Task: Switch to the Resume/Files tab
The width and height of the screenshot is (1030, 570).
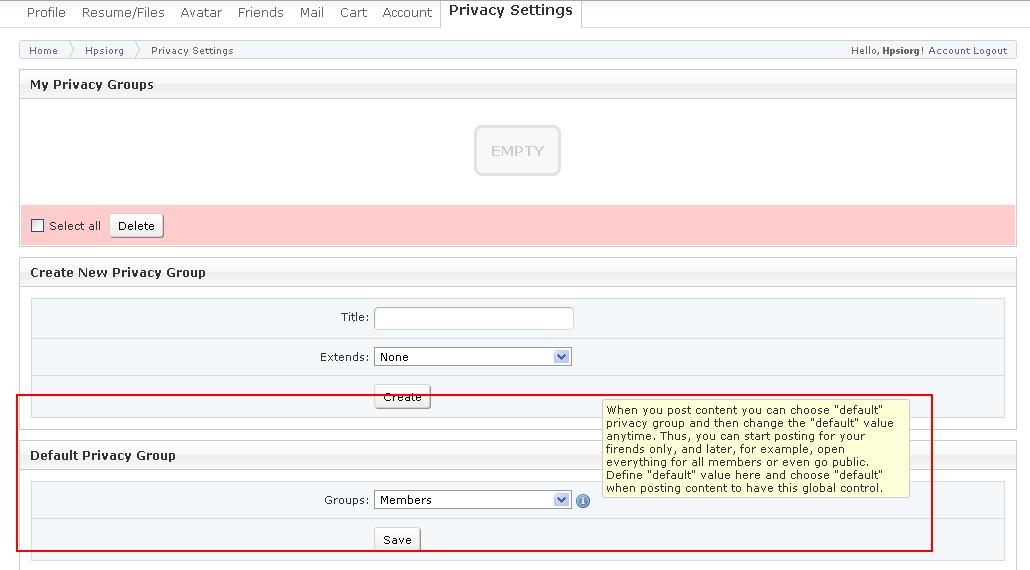Action: tap(123, 13)
